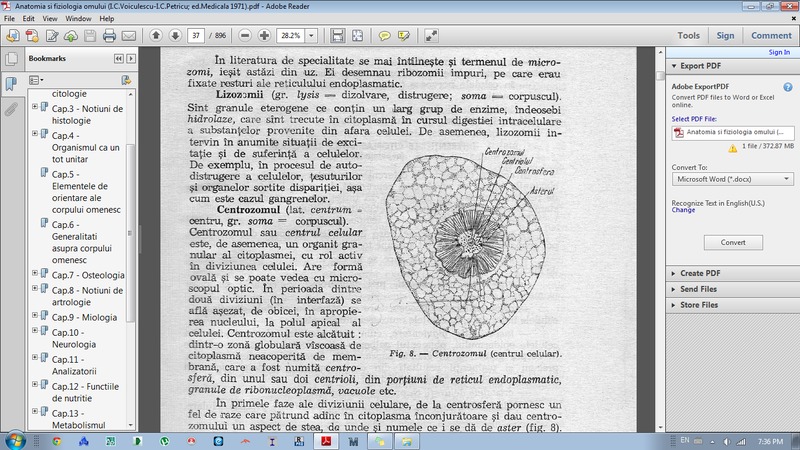Viewport: 800px width, 450px height.
Task: Click the Bookmarks panel ribbon icon
Action: pyautogui.click(x=11, y=83)
